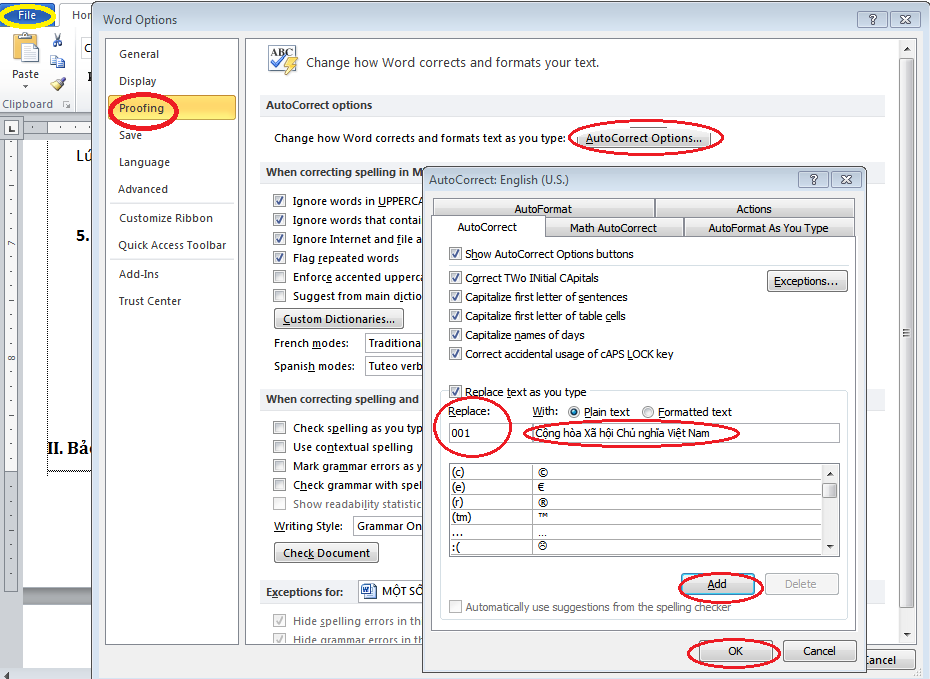Toggle Capitalize names of days
The image size is (930, 679).
click(x=455, y=334)
